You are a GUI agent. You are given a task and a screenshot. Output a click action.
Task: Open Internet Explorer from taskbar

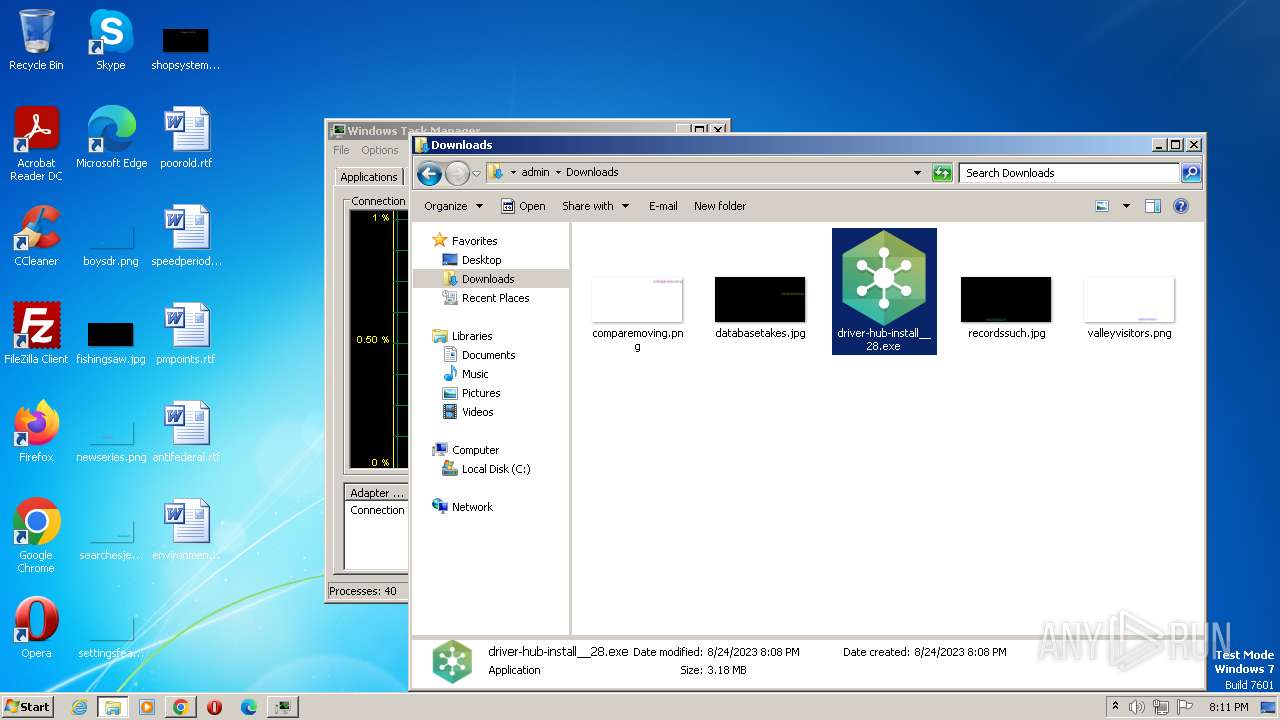(79, 707)
